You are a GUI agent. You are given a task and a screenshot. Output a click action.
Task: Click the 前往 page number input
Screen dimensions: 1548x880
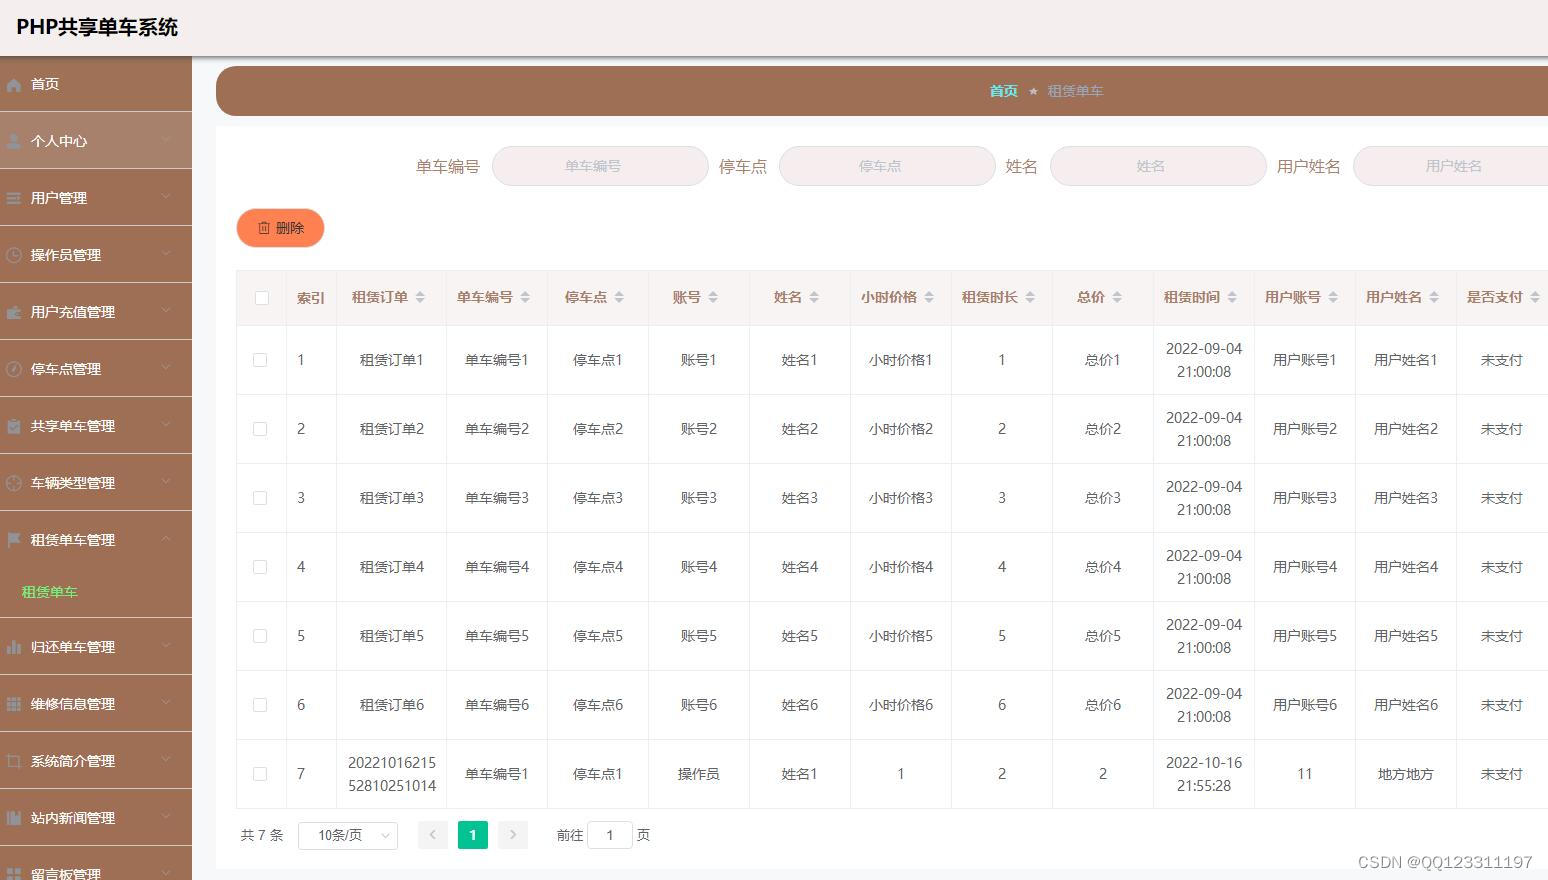pyautogui.click(x=610, y=835)
